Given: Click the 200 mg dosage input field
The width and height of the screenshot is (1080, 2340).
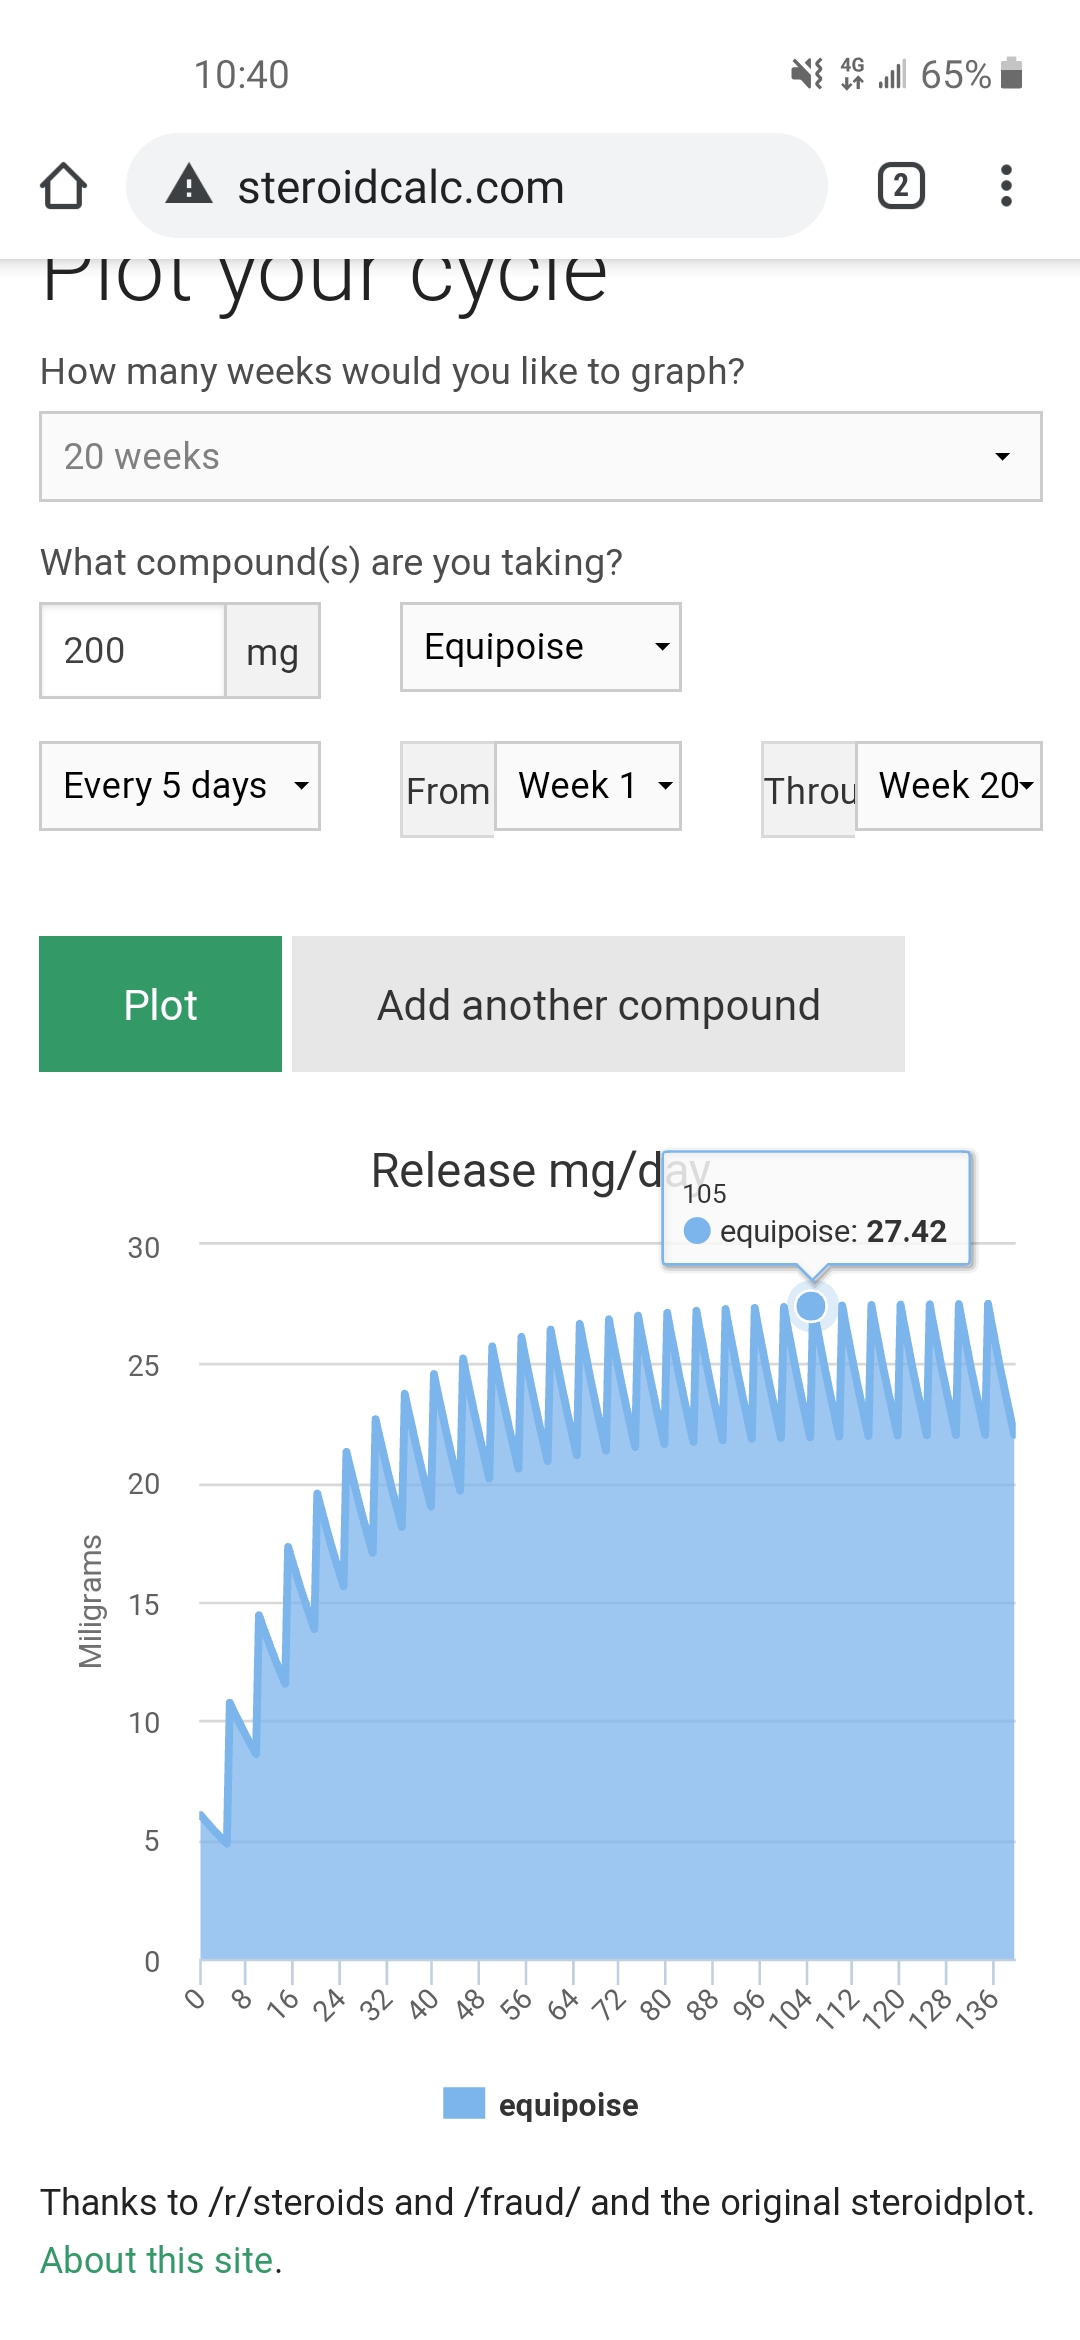Looking at the screenshot, I should click(x=132, y=651).
